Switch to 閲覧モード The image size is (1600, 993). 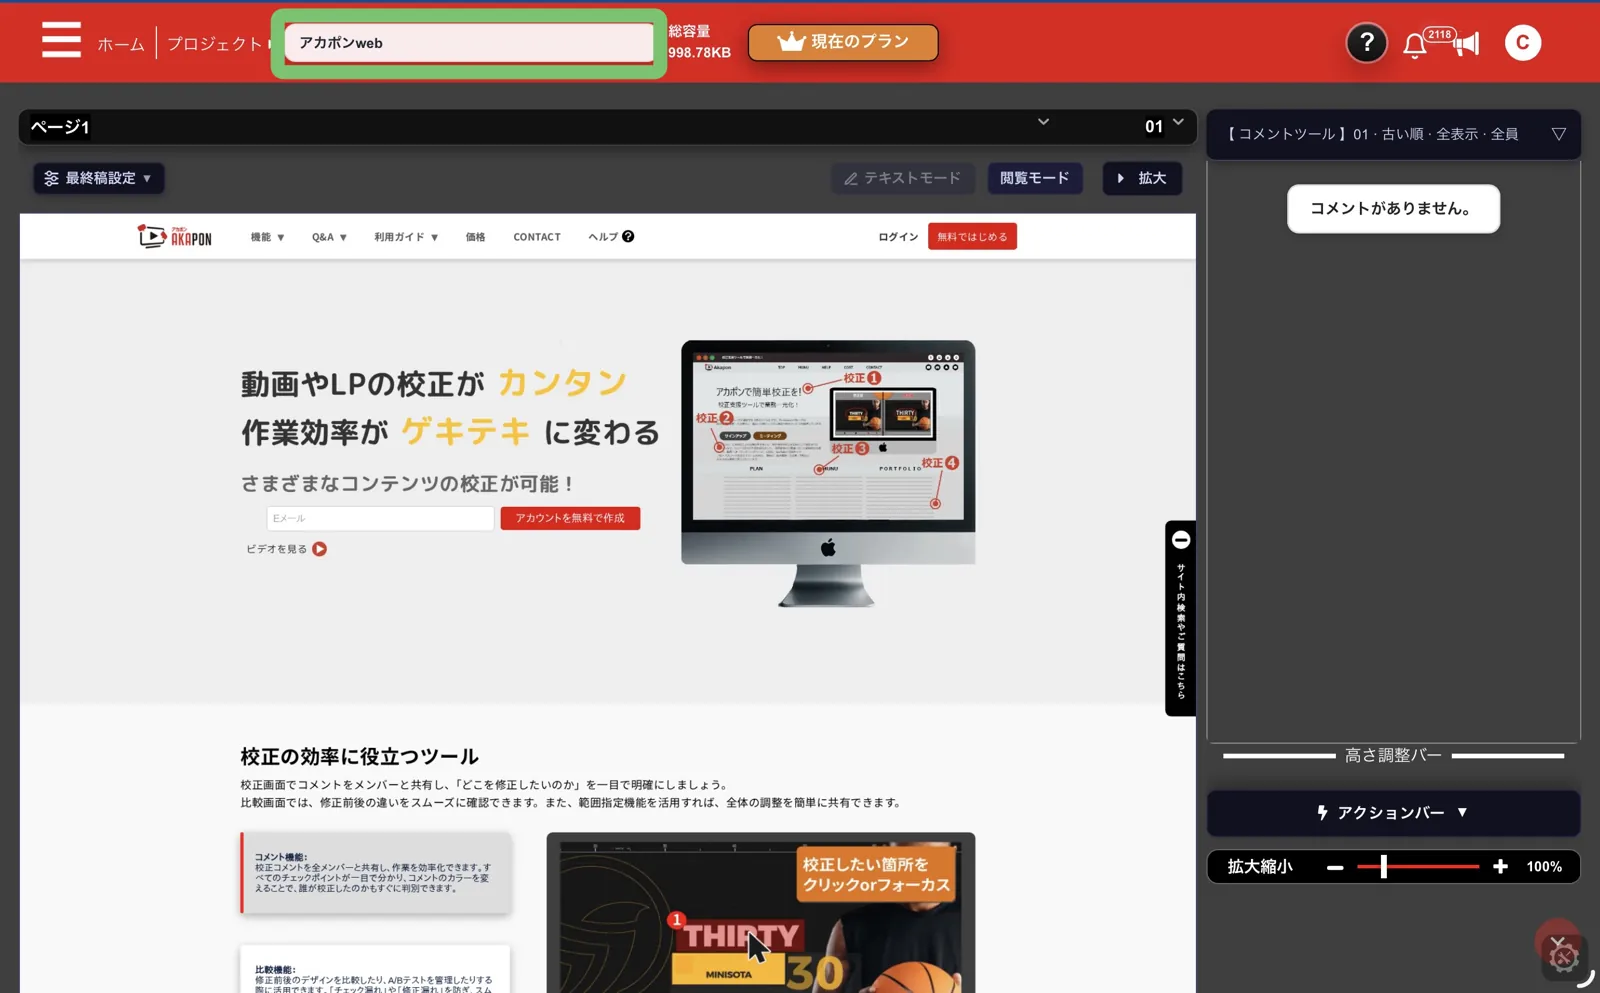click(x=1035, y=178)
